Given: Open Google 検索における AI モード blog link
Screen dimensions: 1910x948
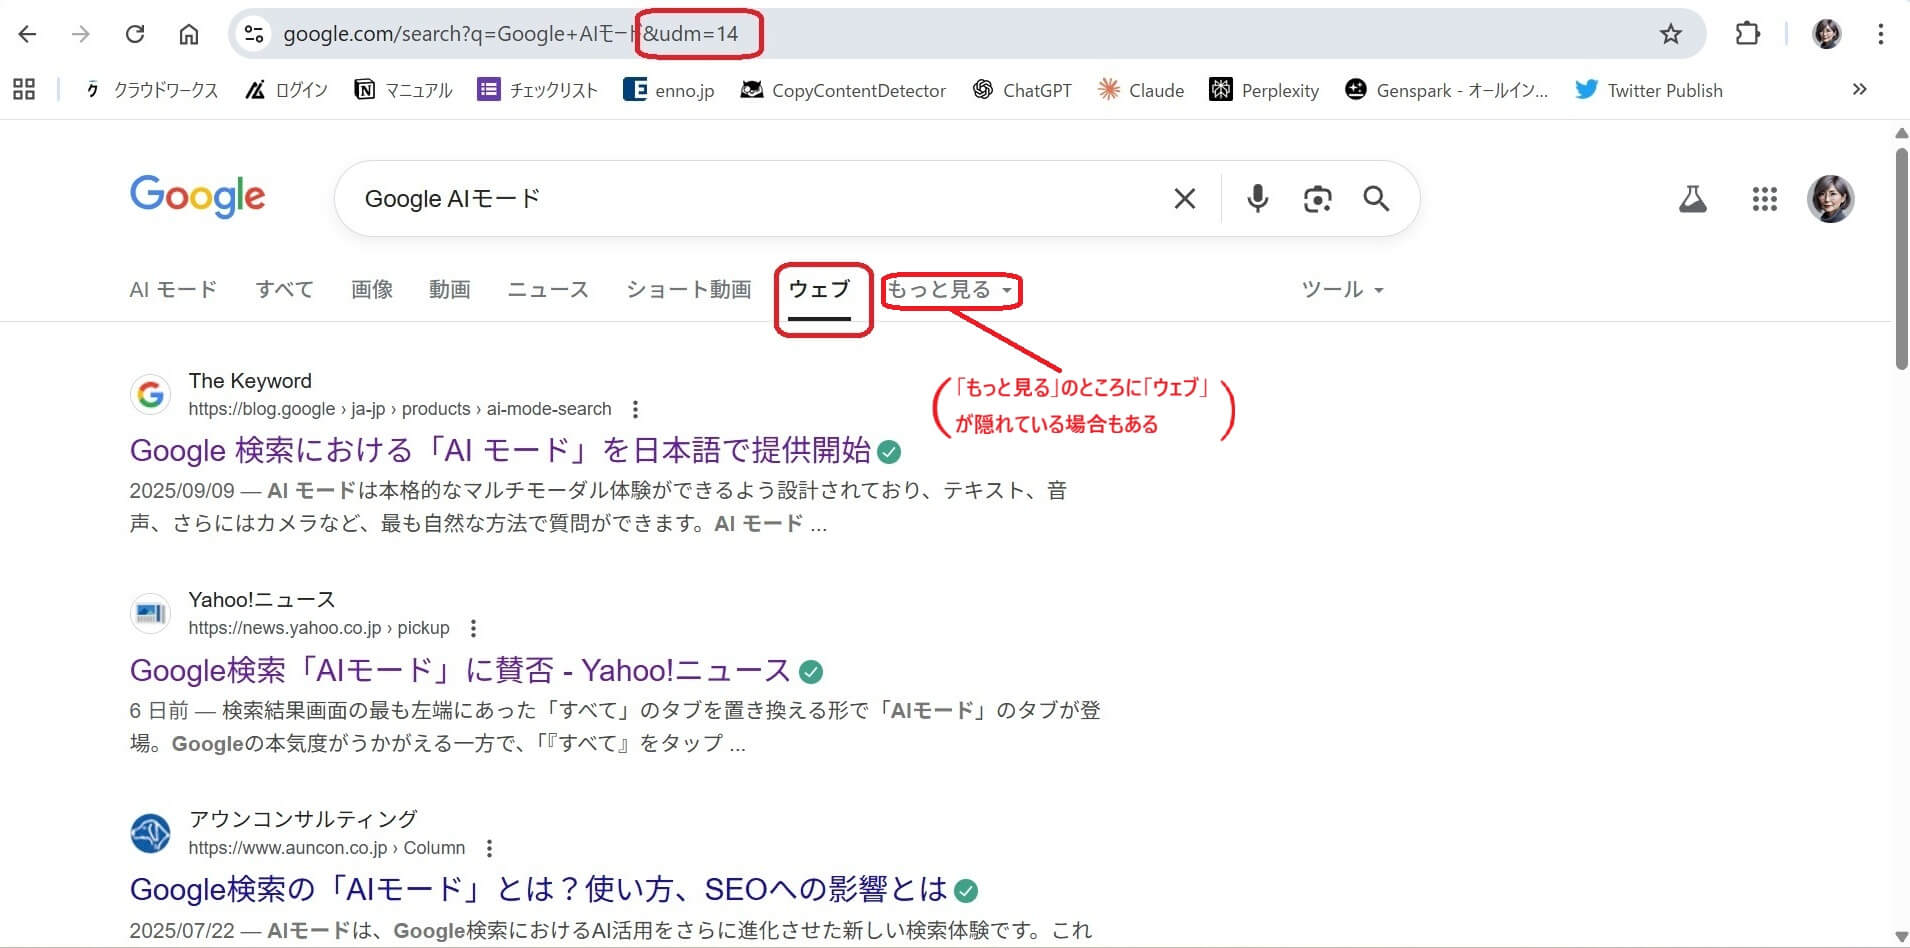Looking at the screenshot, I should (x=500, y=451).
